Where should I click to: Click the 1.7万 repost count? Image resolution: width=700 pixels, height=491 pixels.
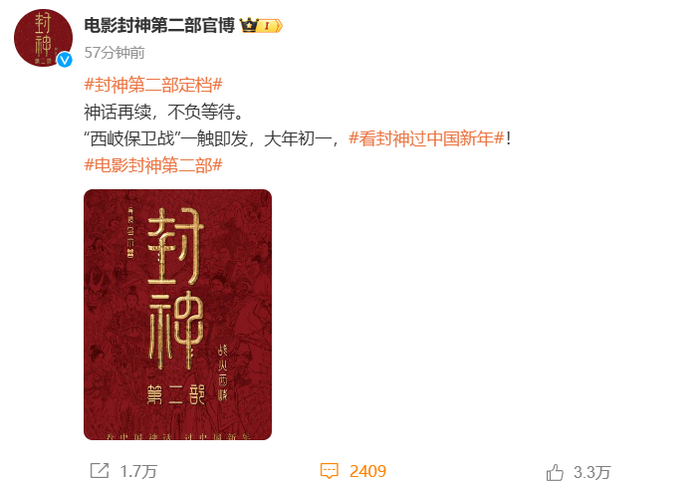[x=138, y=471]
